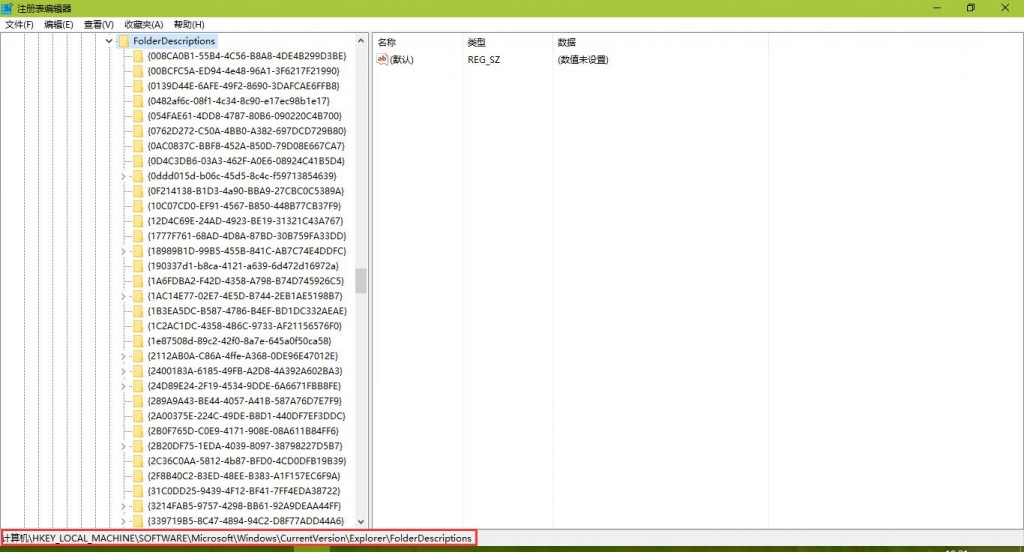Select the {12D4C69E-24AD-4923-BE19-31321C43A767} key
The height and width of the screenshot is (552, 1024).
click(245, 221)
